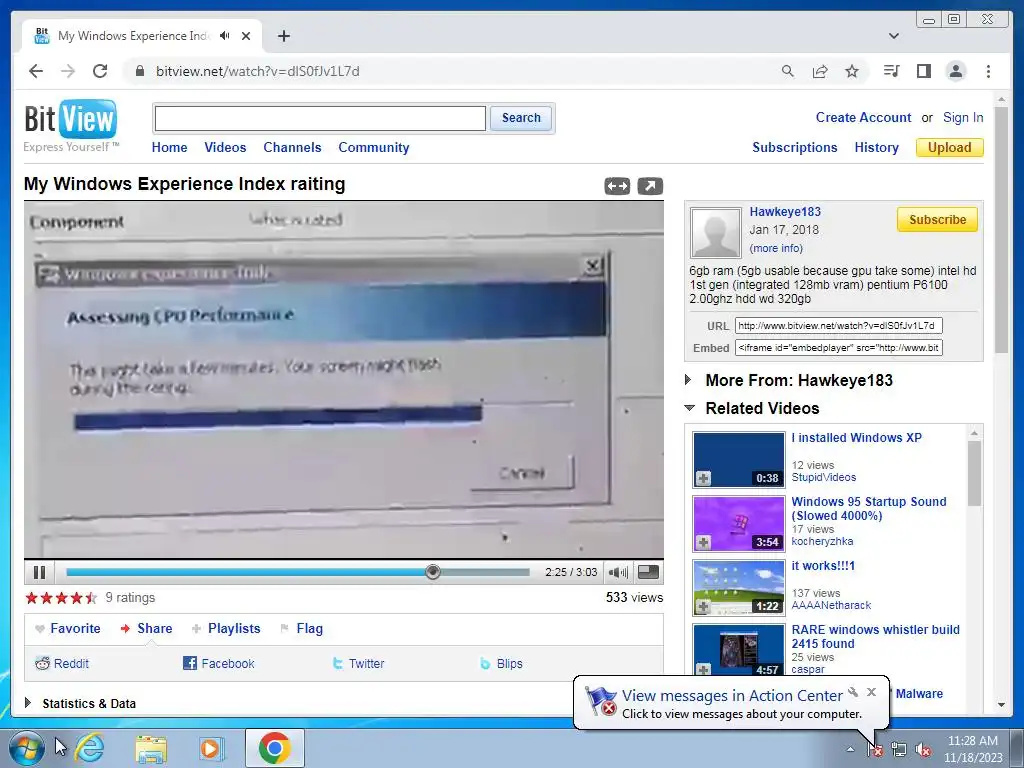
Task: Open Hawkeye183 channel link
Action: [x=785, y=212]
